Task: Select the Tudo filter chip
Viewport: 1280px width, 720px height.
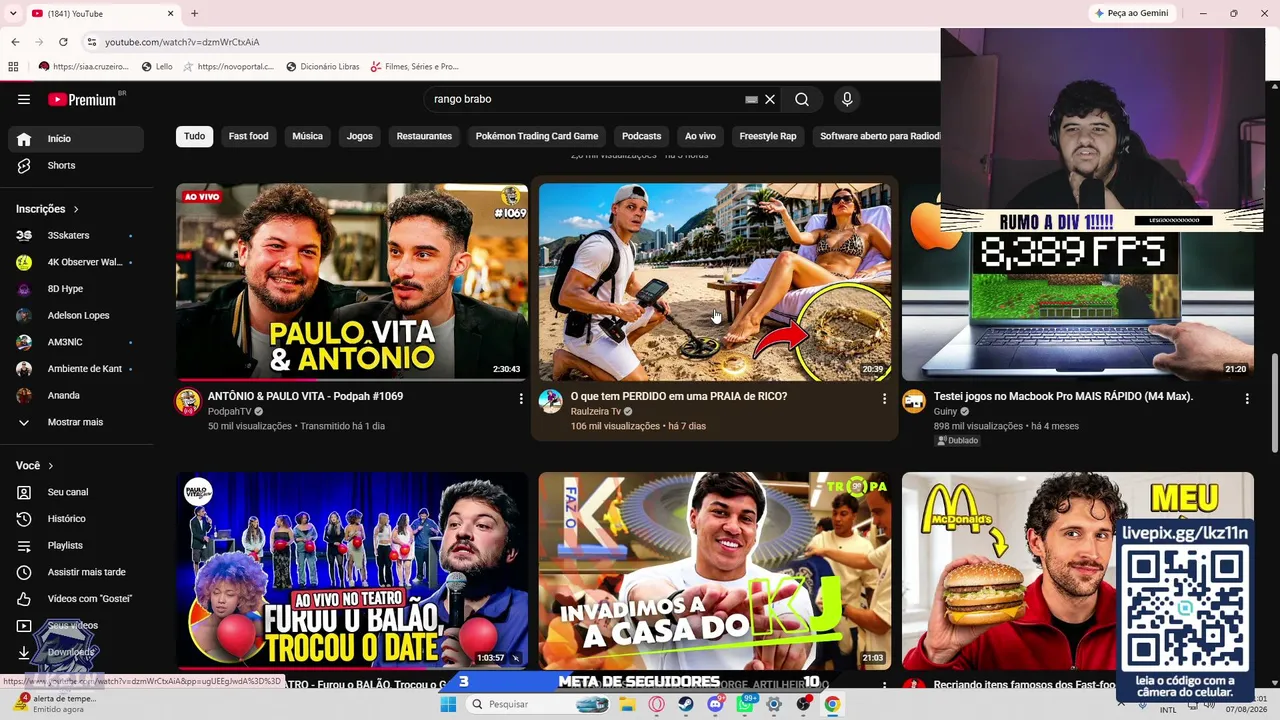Action: (x=194, y=136)
